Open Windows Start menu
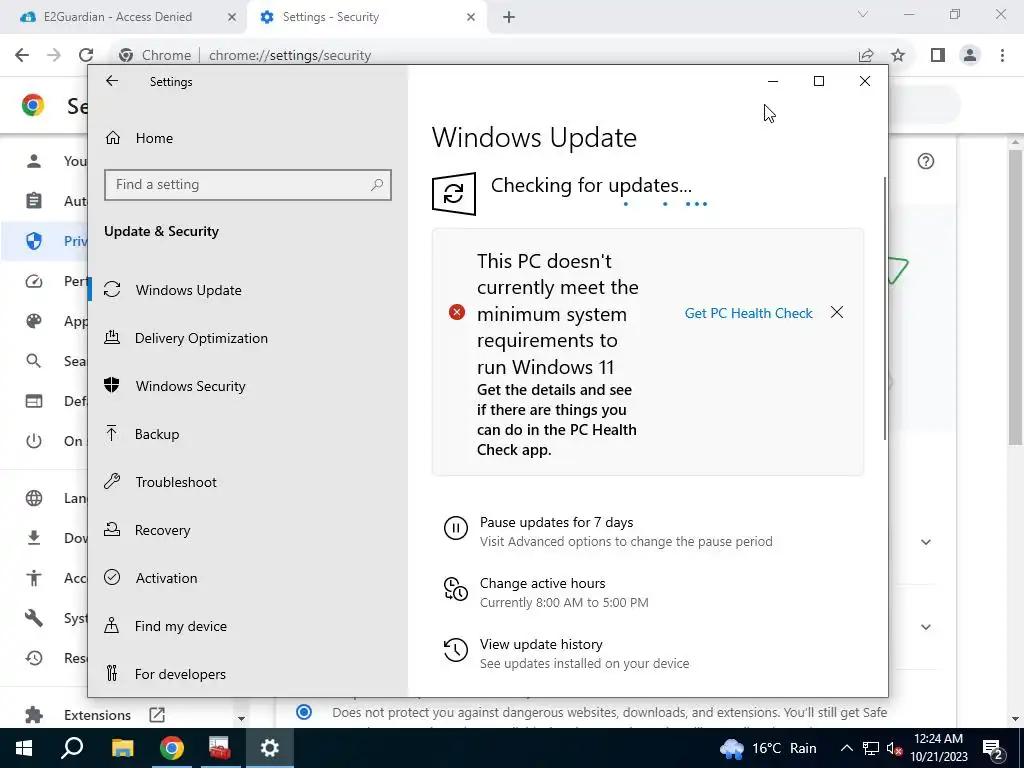Screen dimensions: 1024x768 pyautogui.click(x=24, y=748)
